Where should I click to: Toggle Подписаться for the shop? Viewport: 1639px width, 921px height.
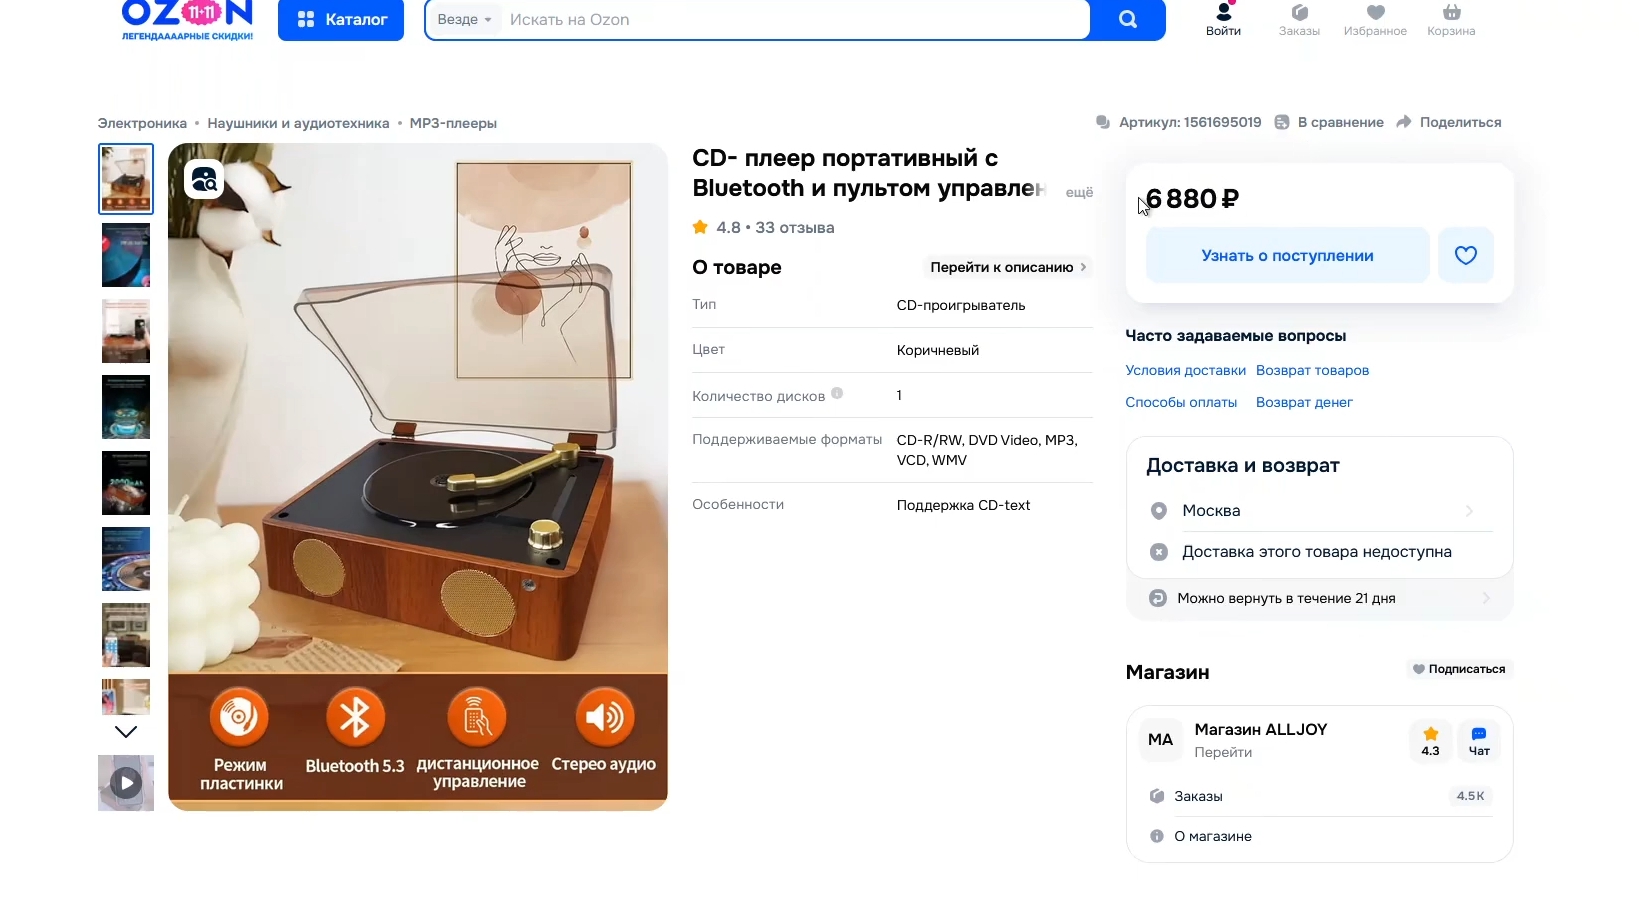[x=1459, y=669]
